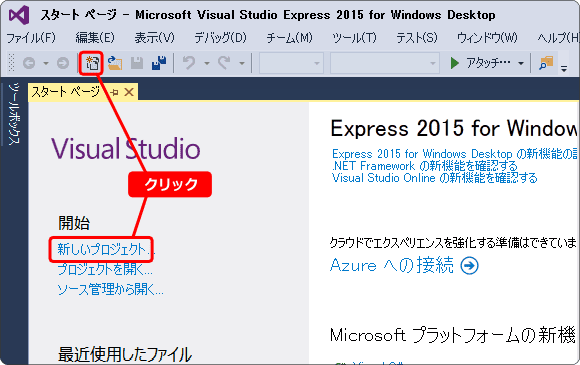Open the 編集(E) menu
Screen dimensions: 580x365
[95, 37]
